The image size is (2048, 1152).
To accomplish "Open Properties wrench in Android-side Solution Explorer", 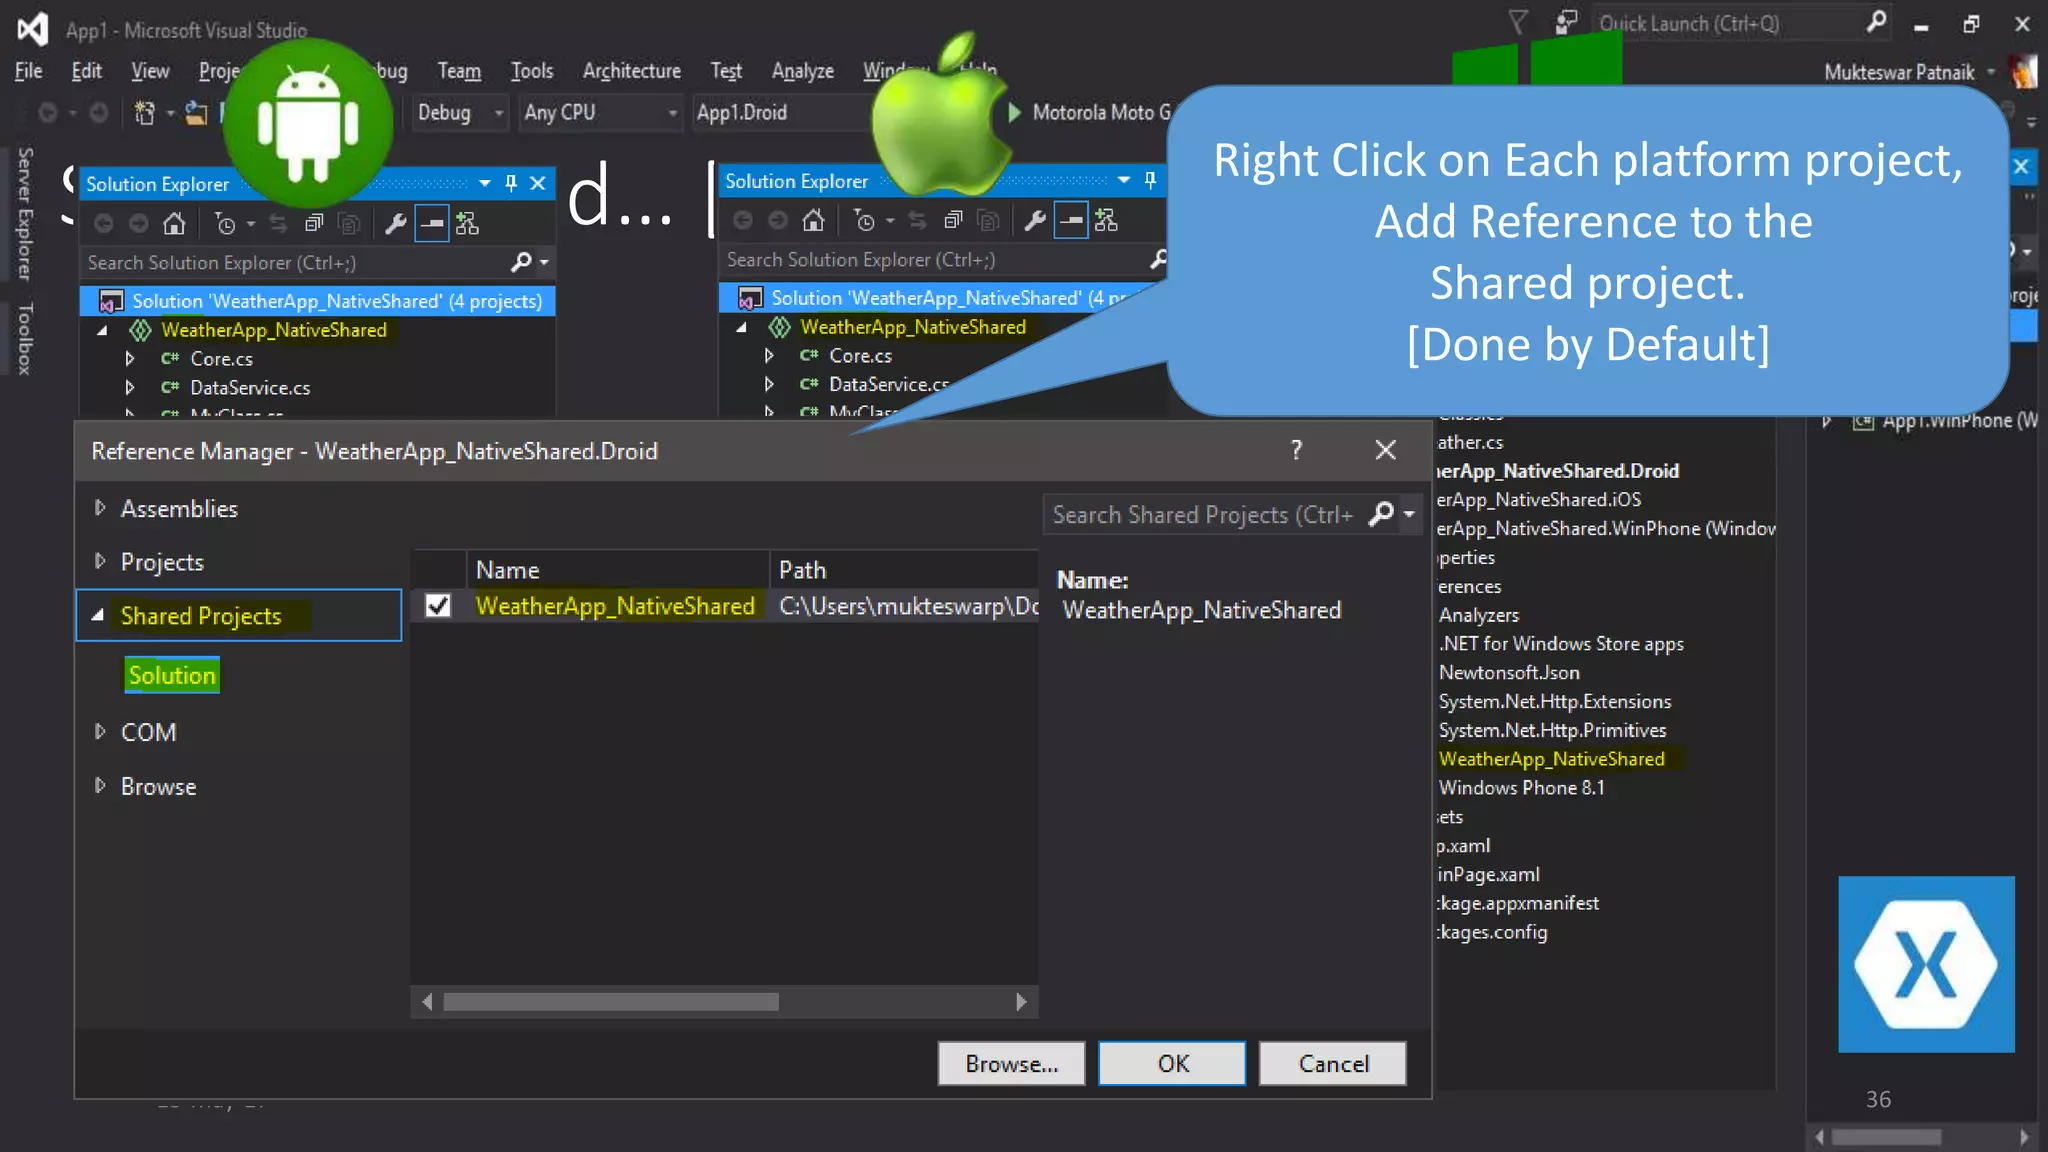I will point(396,224).
